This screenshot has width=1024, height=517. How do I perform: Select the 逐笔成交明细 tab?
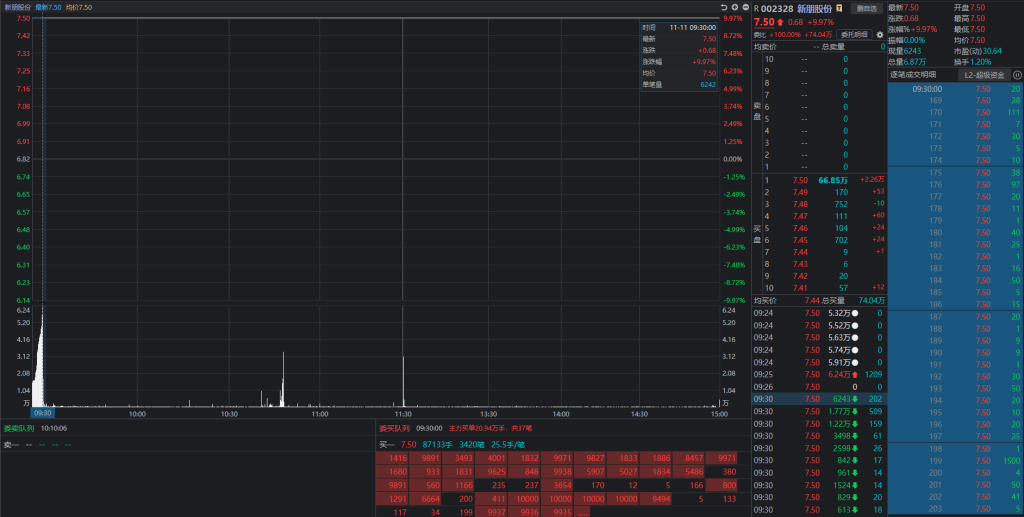click(913, 74)
